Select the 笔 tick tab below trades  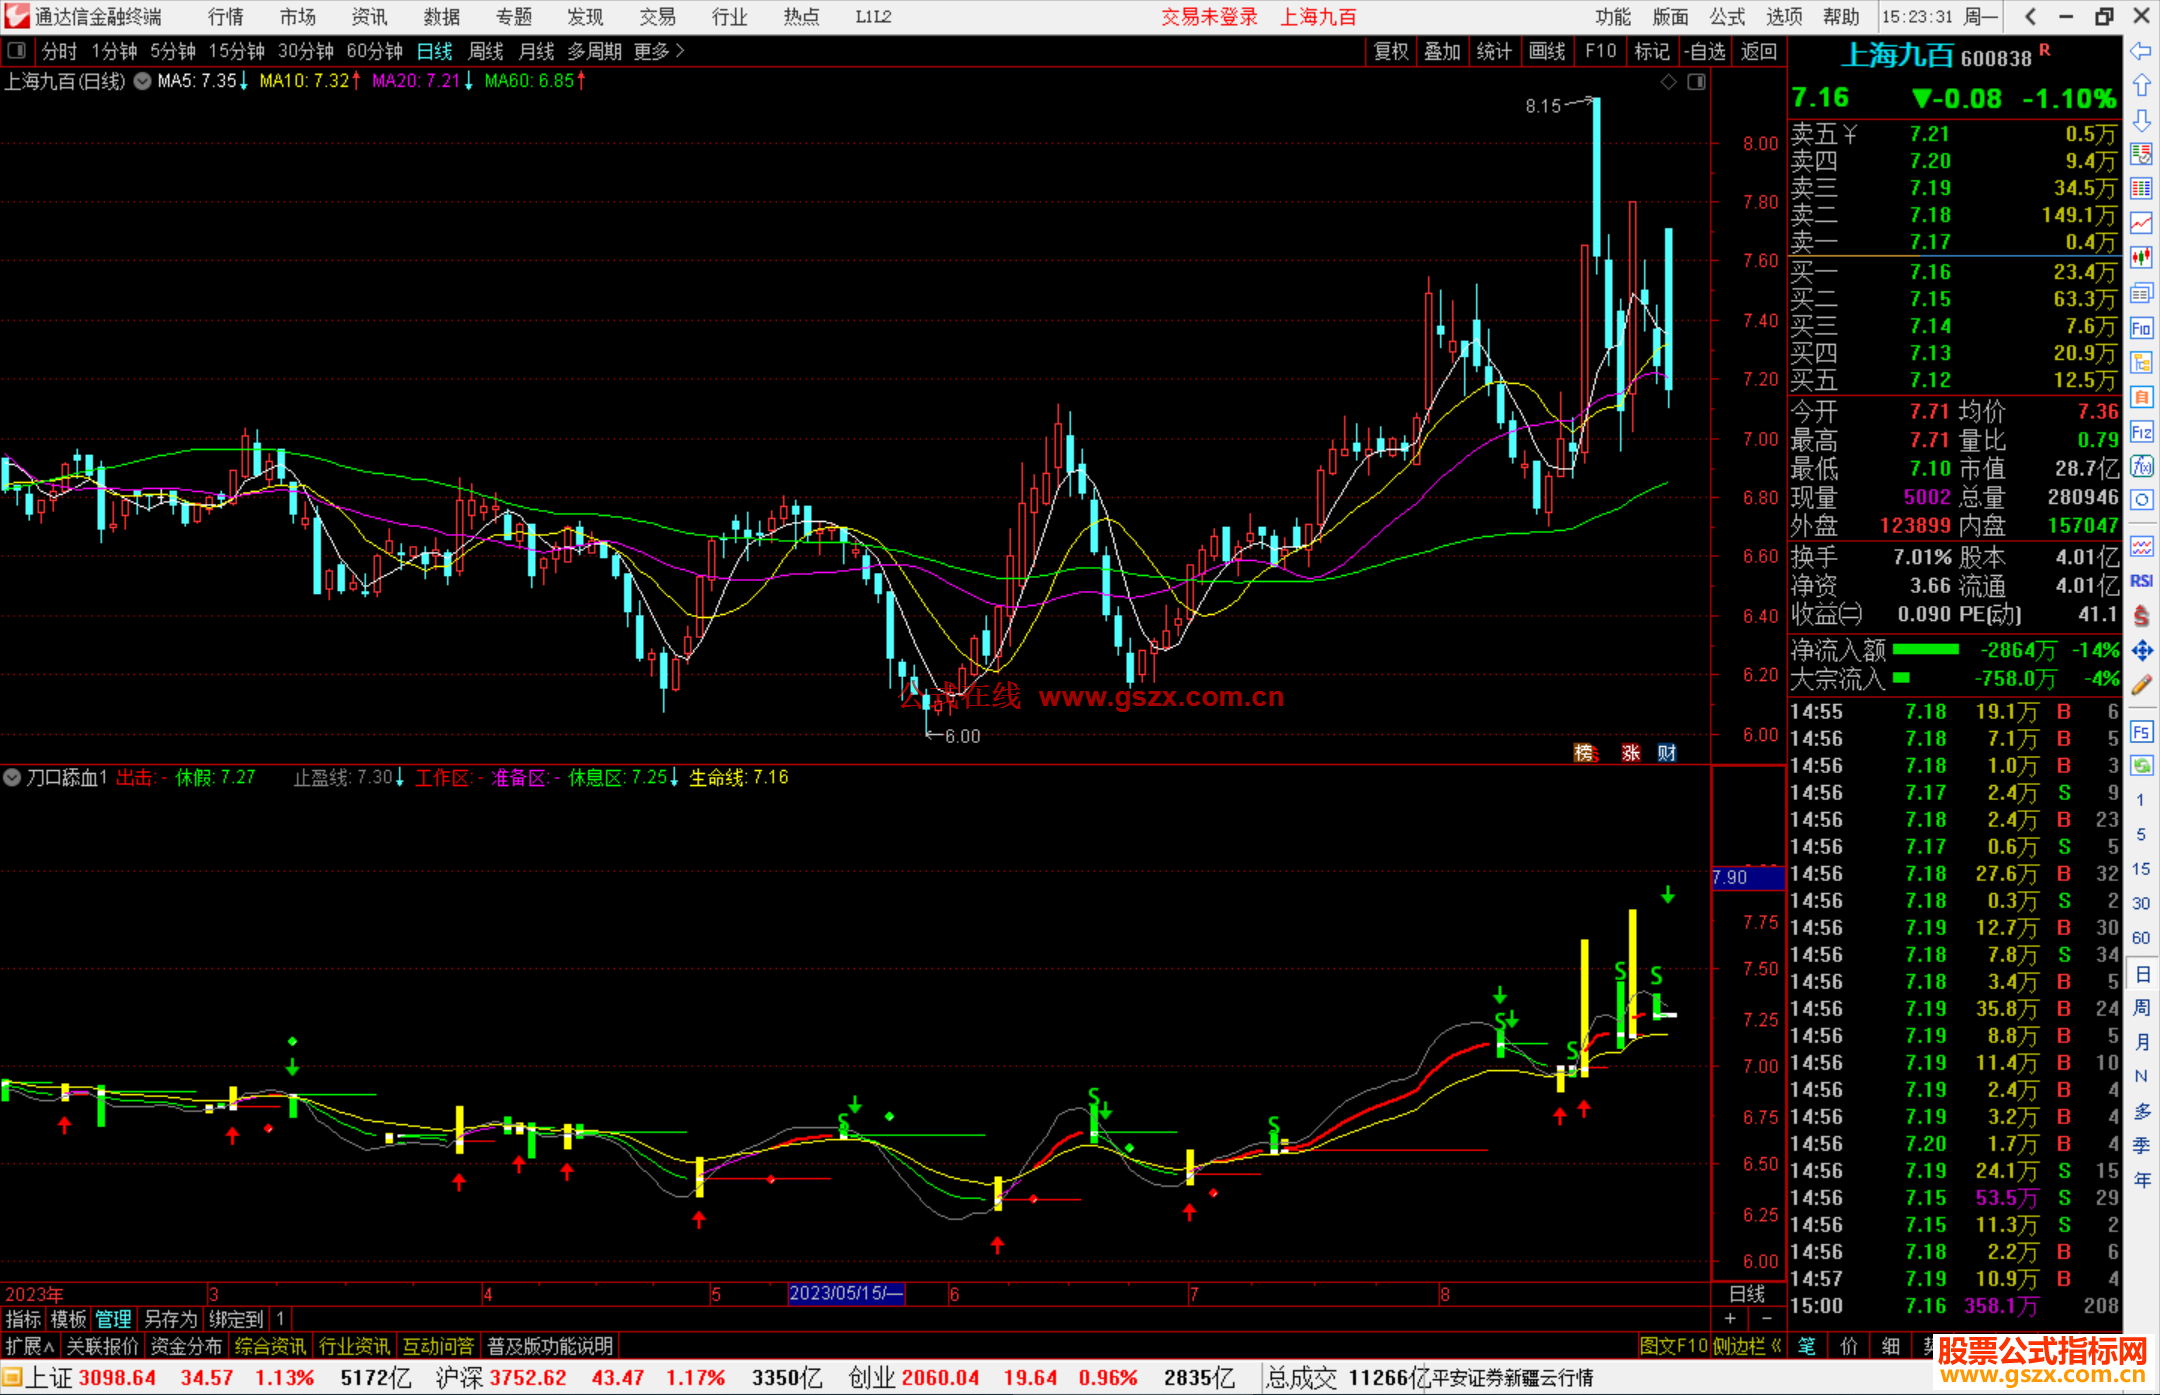point(1807,1346)
